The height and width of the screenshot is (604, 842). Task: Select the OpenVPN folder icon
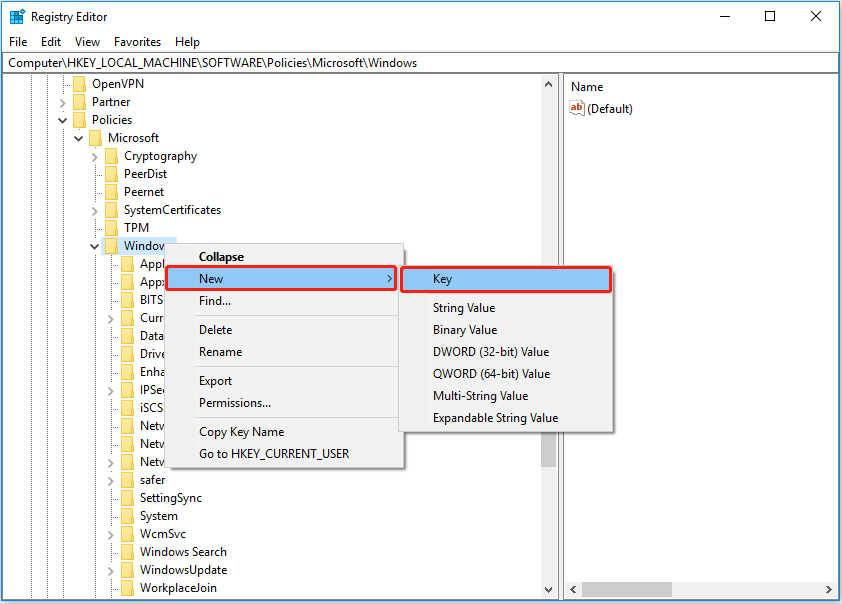click(x=79, y=83)
